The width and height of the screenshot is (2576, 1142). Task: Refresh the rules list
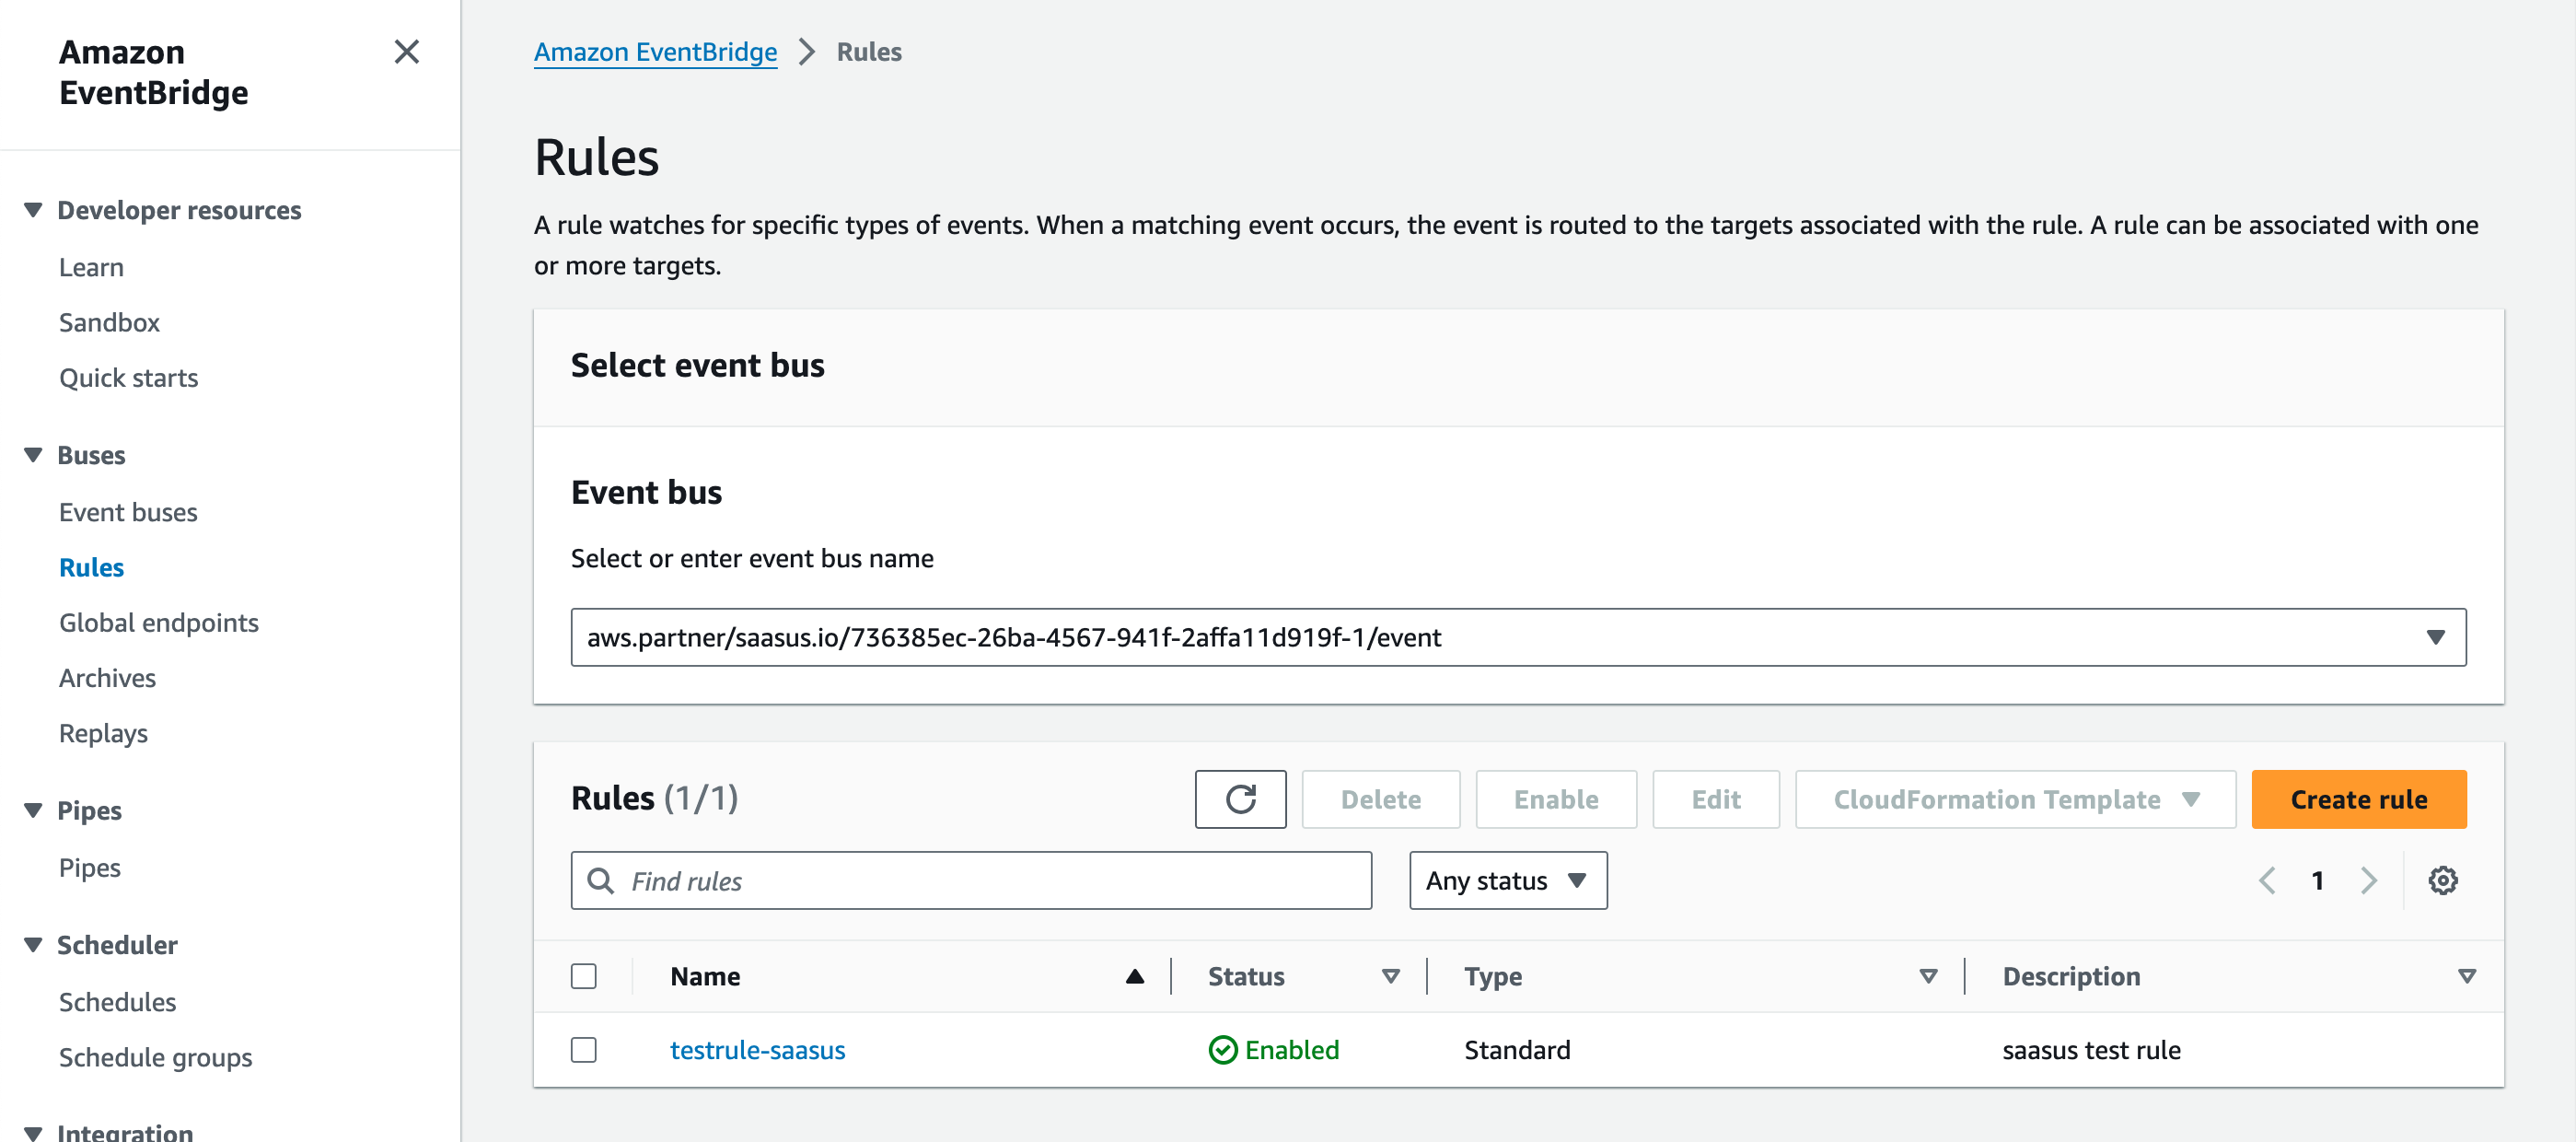click(x=1240, y=799)
